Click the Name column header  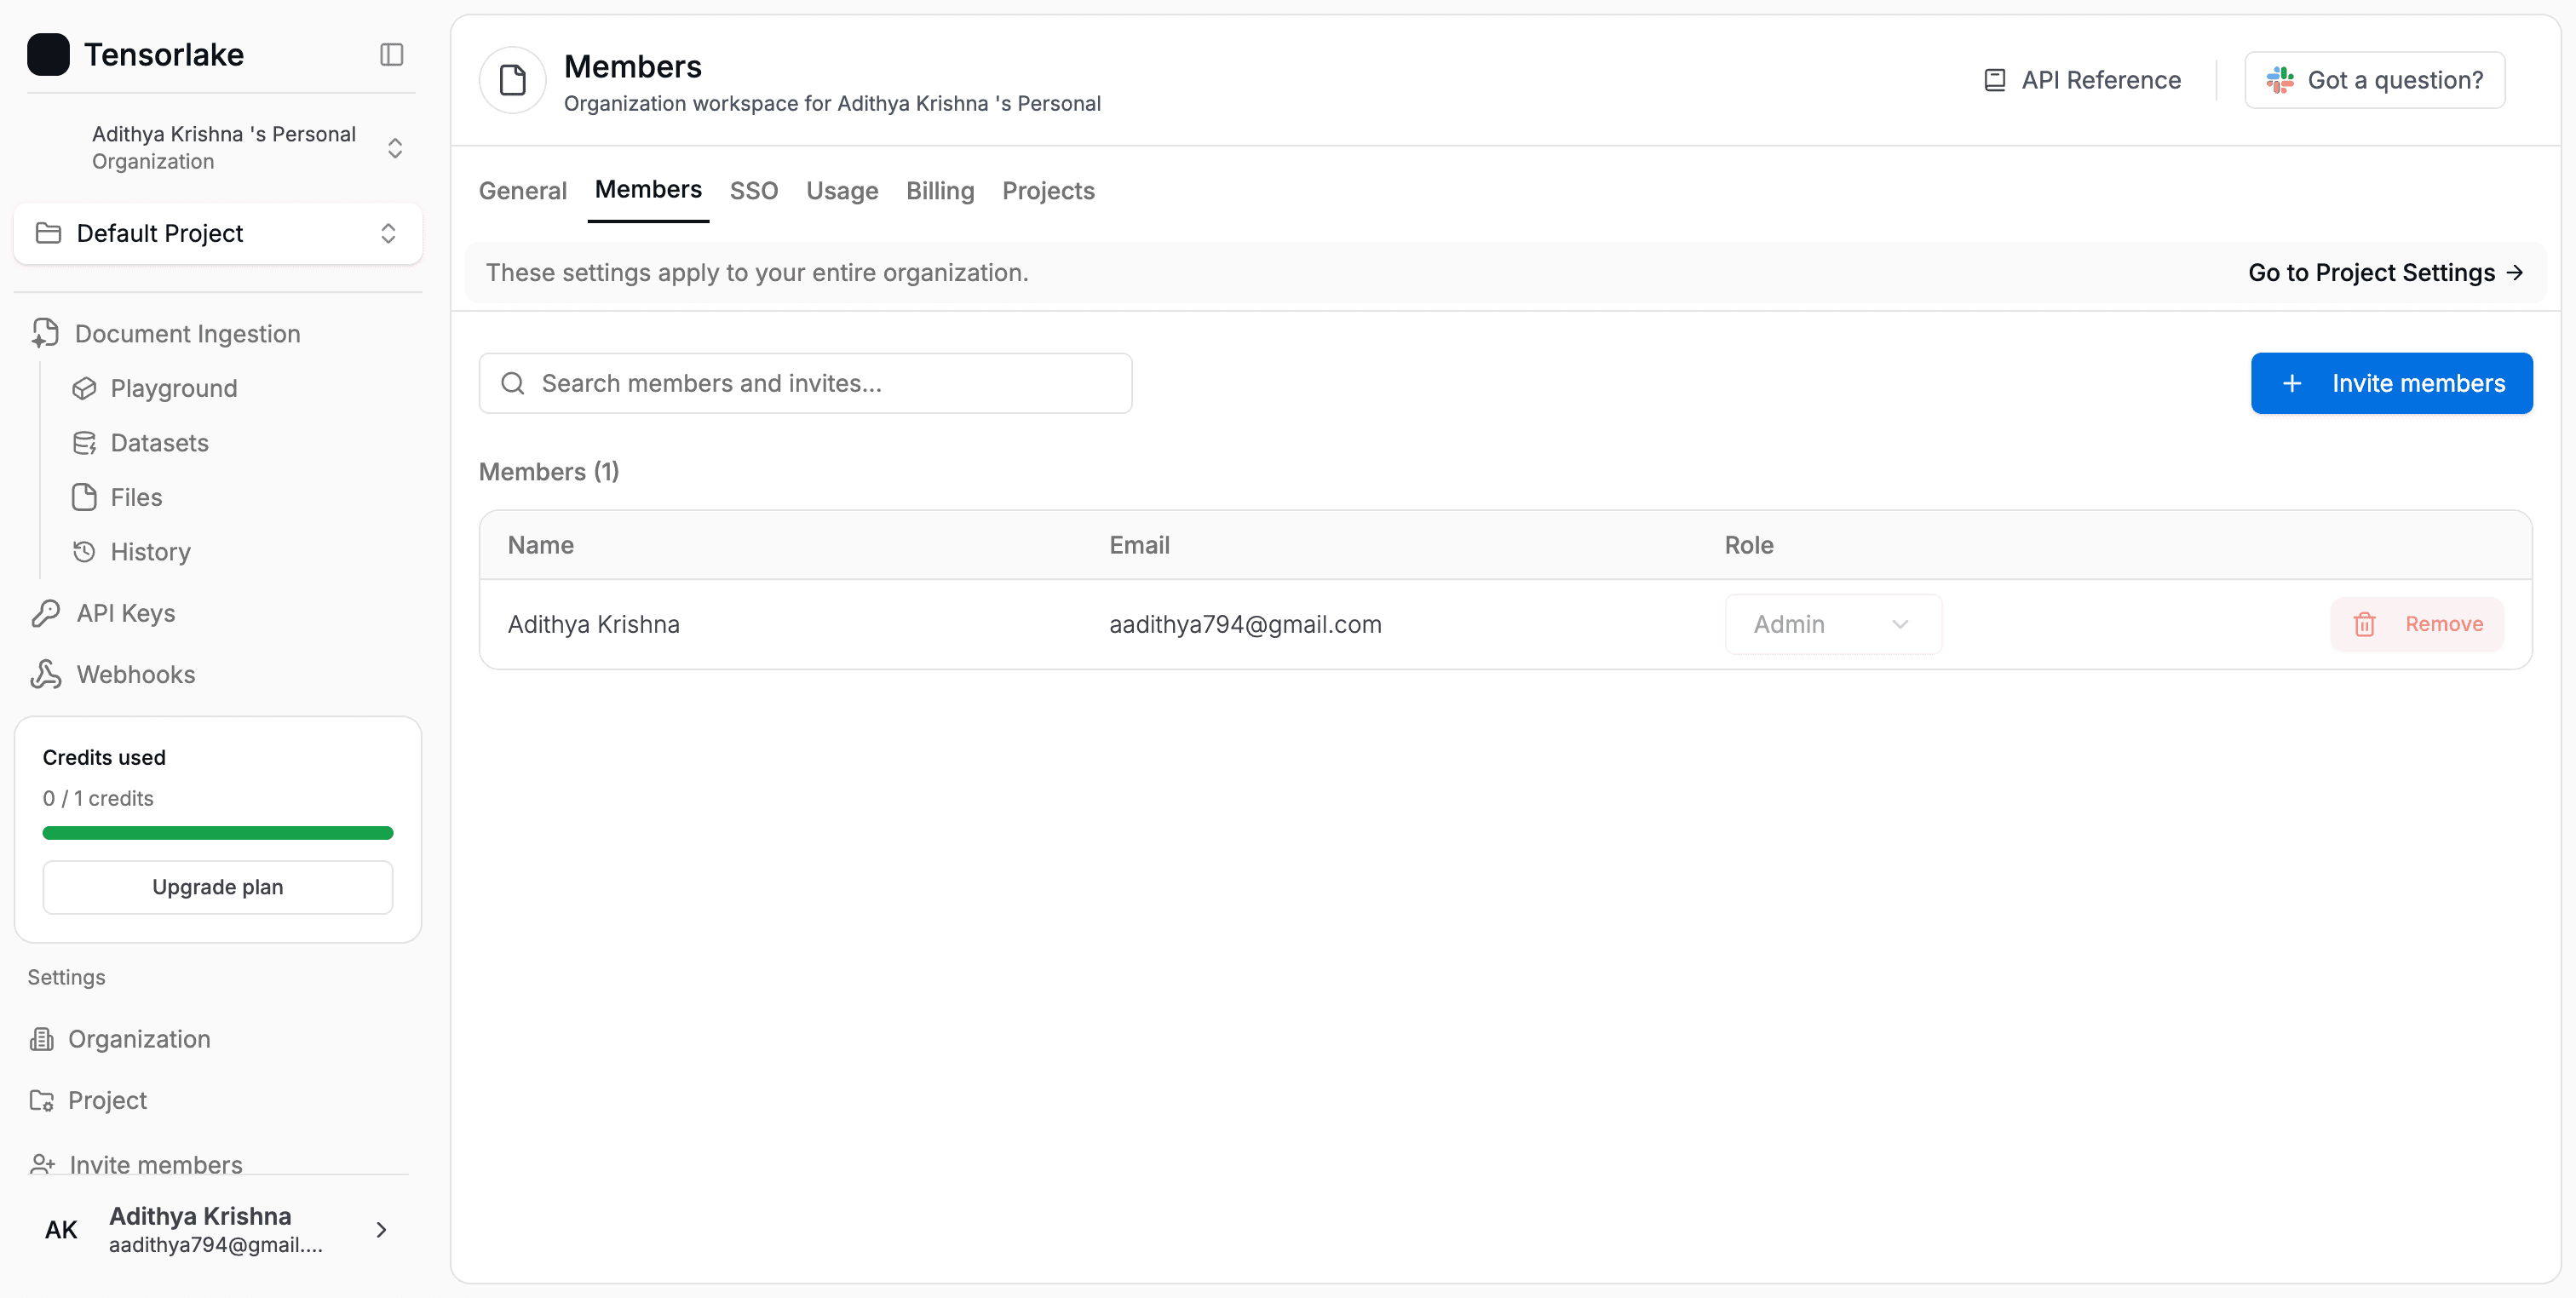[x=541, y=545]
